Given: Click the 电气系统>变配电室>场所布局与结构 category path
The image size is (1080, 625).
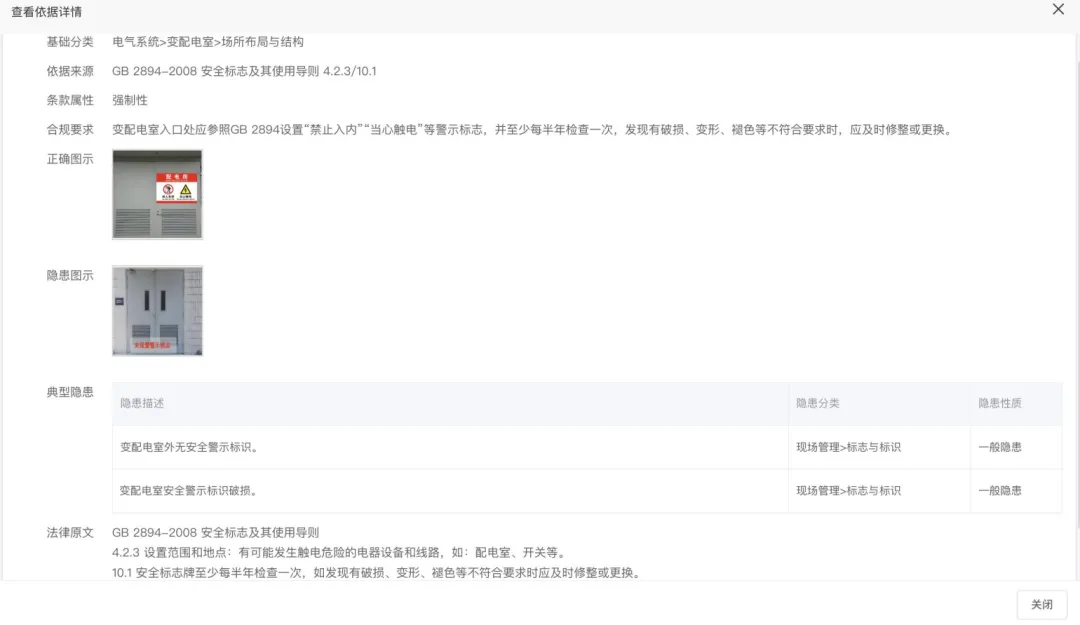Looking at the screenshot, I should click(x=208, y=42).
